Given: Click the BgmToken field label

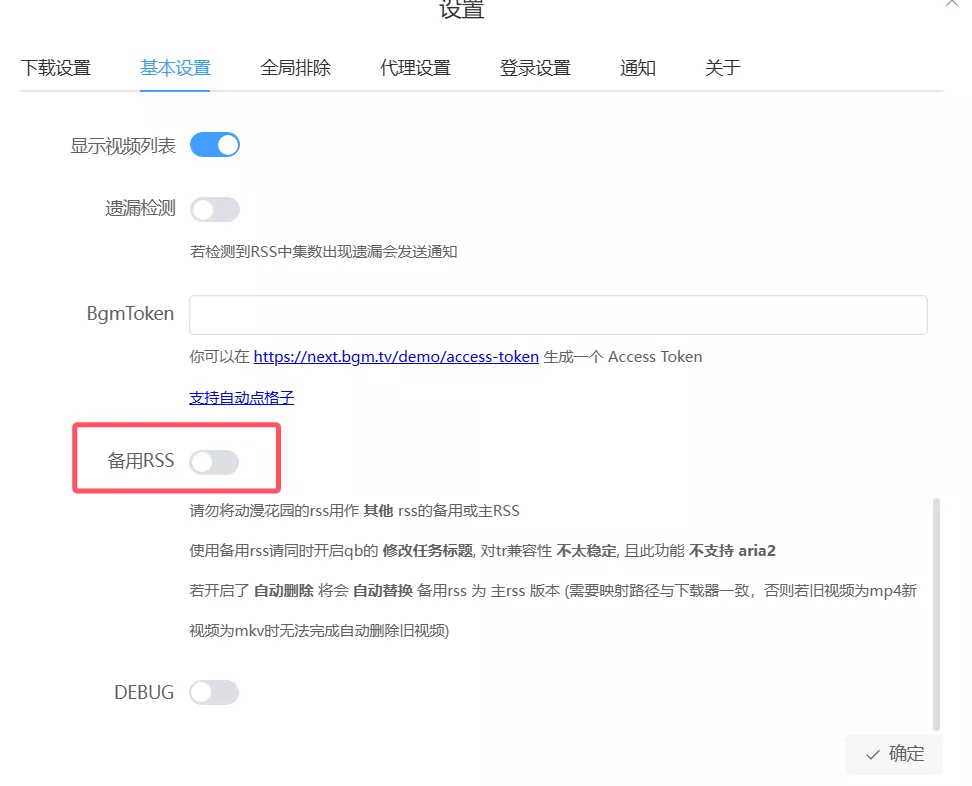Looking at the screenshot, I should pyautogui.click(x=130, y=314).
